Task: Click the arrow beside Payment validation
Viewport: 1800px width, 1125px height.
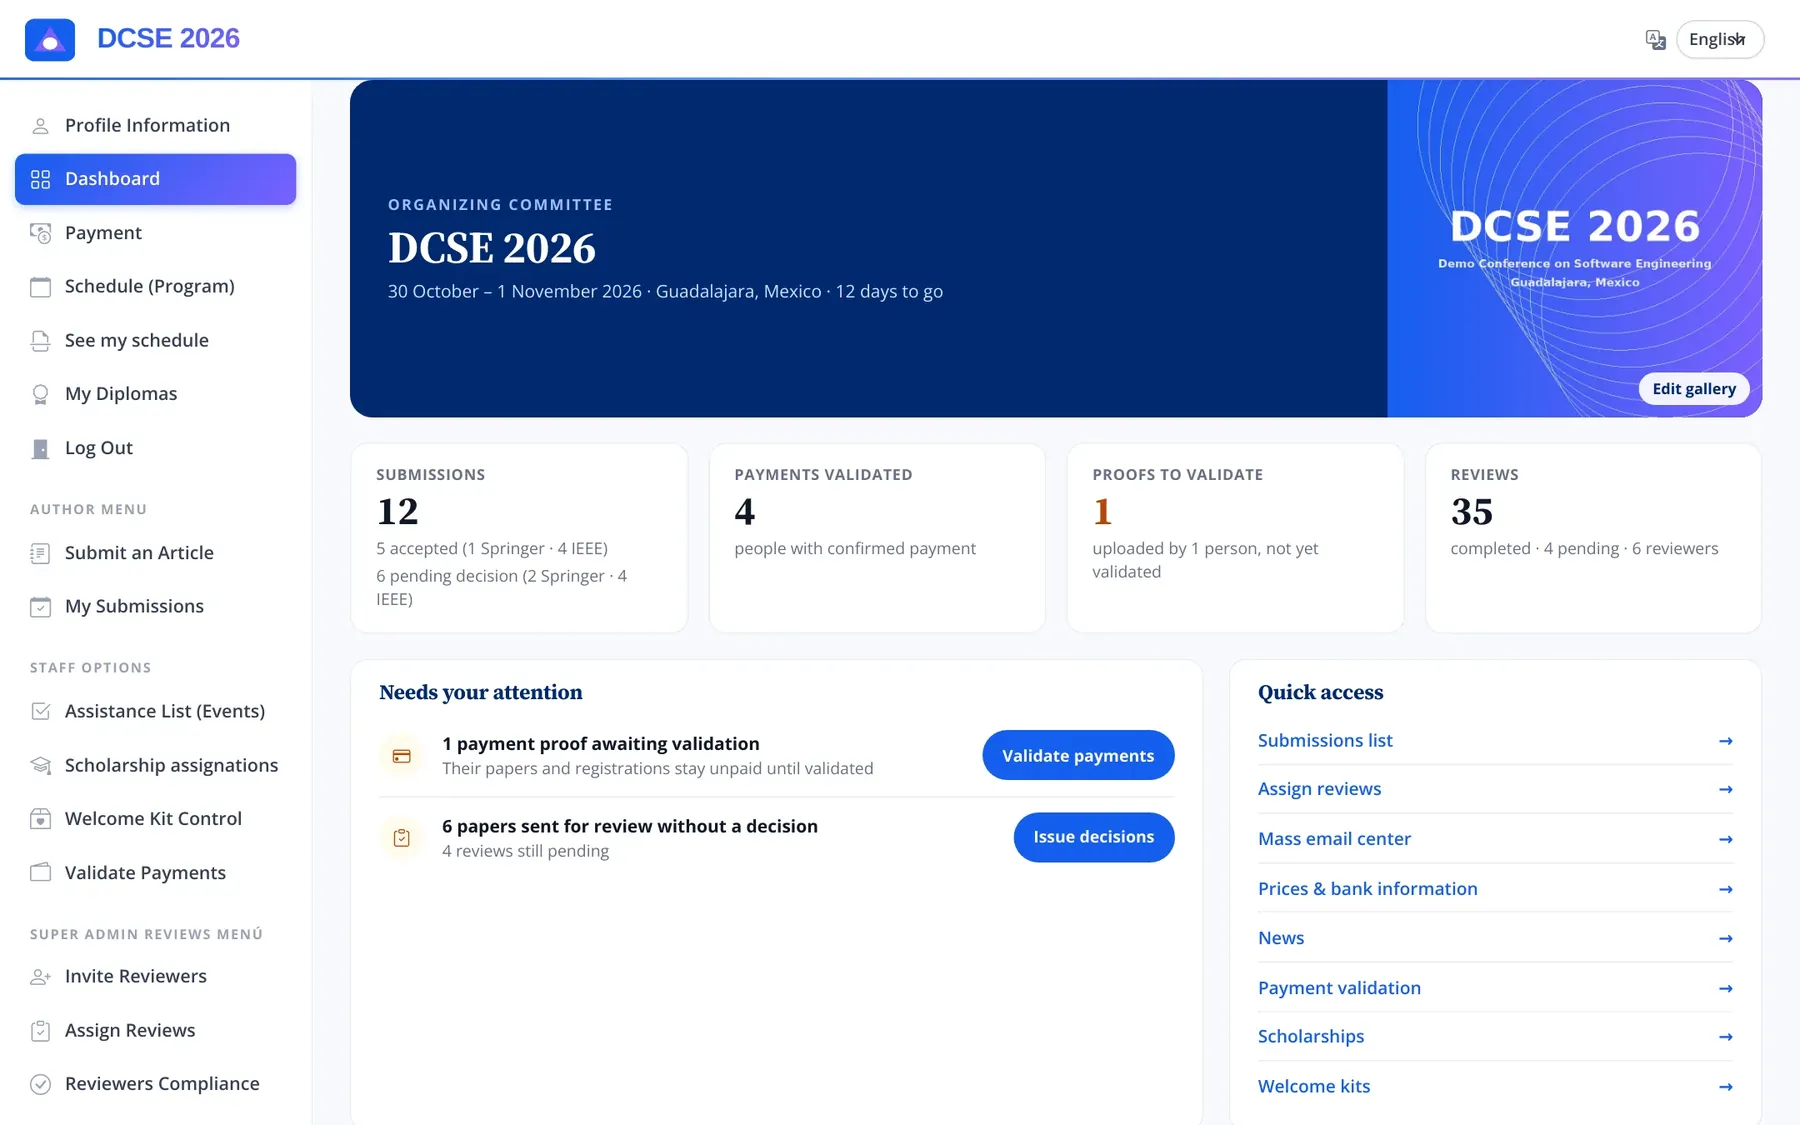Action: (x=1725, y=988)
